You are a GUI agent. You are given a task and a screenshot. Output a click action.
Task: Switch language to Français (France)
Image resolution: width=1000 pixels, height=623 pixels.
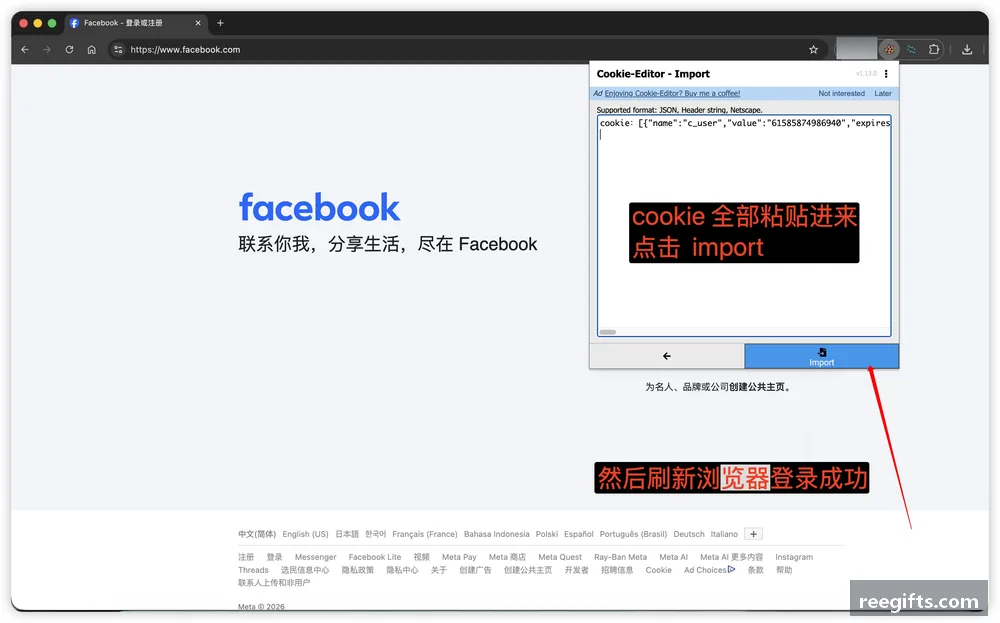click(425, 534)
